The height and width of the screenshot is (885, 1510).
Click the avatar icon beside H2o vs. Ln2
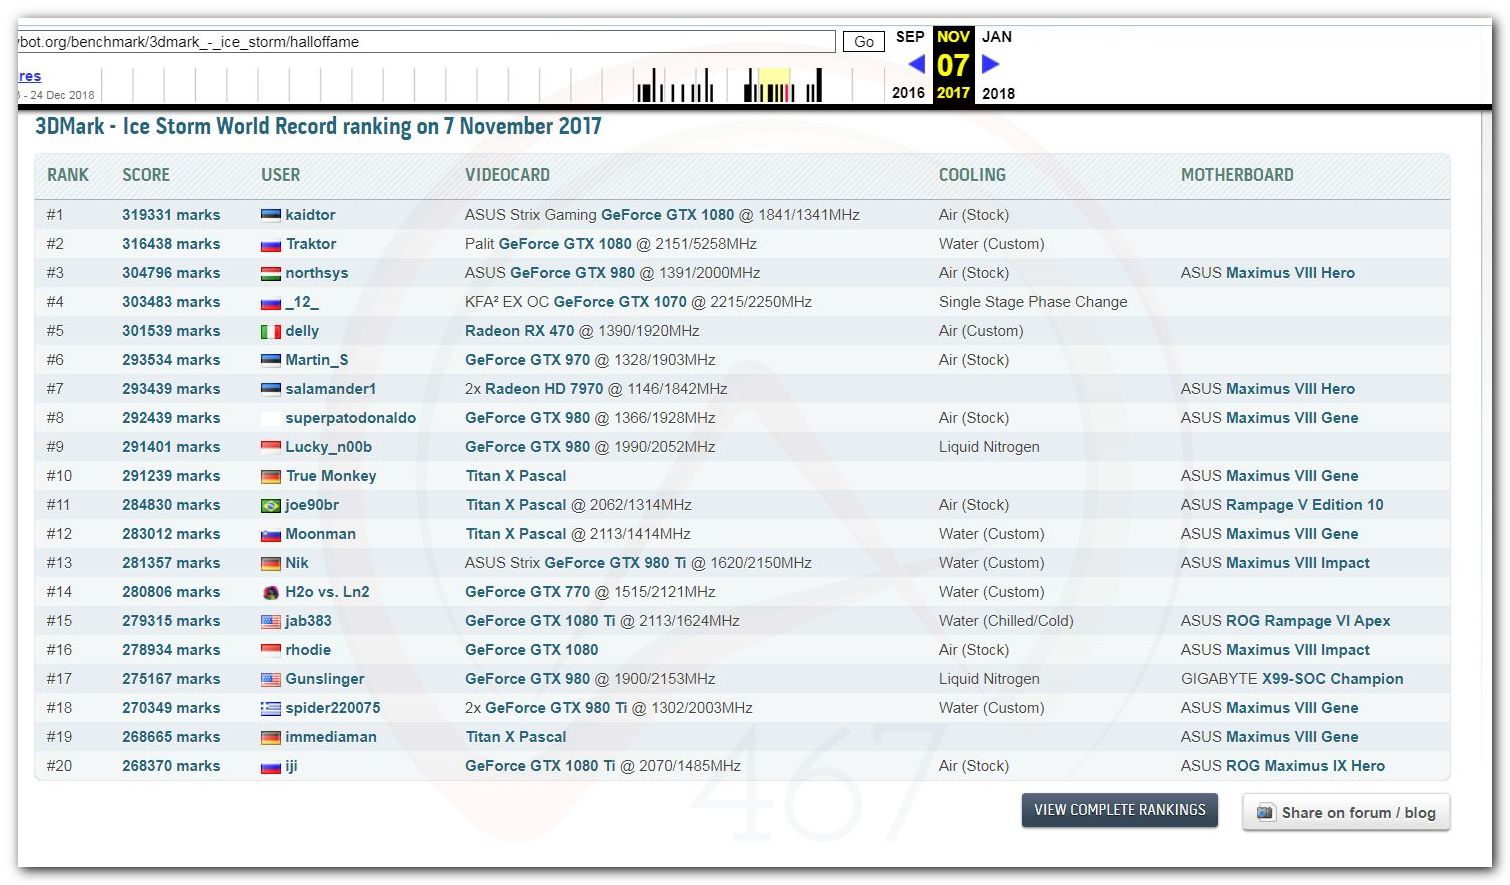coord(270,592)
